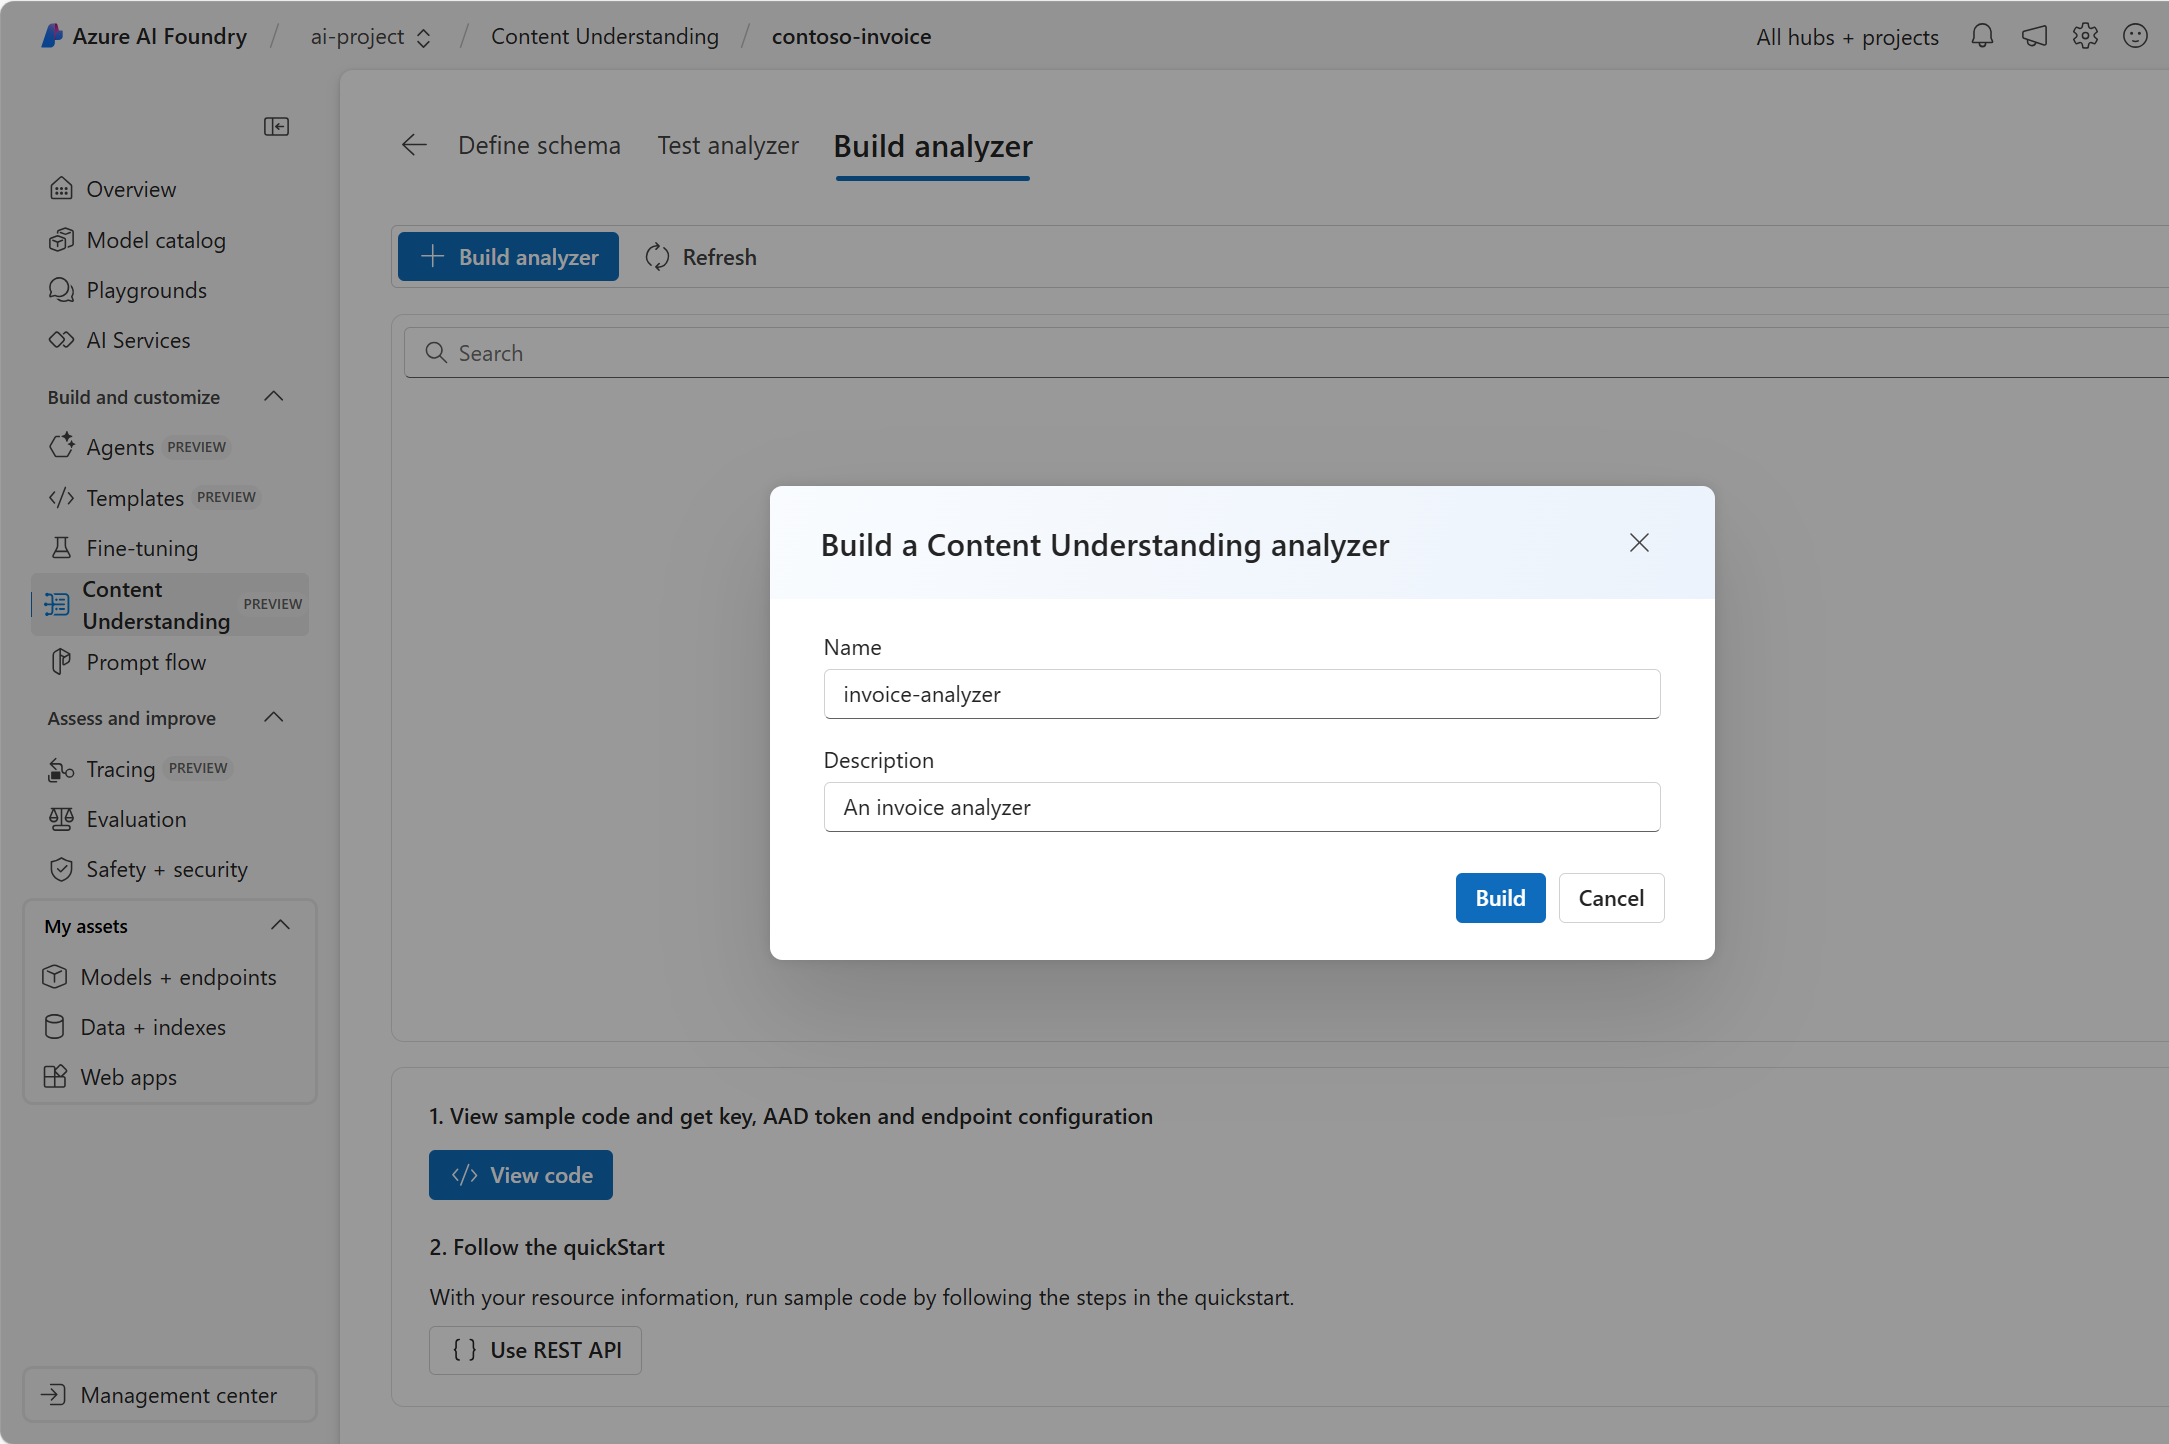Viewport: 2169px width, 1444px height.
Task: Select the Build analyzer tab
Action: point(933,147)
